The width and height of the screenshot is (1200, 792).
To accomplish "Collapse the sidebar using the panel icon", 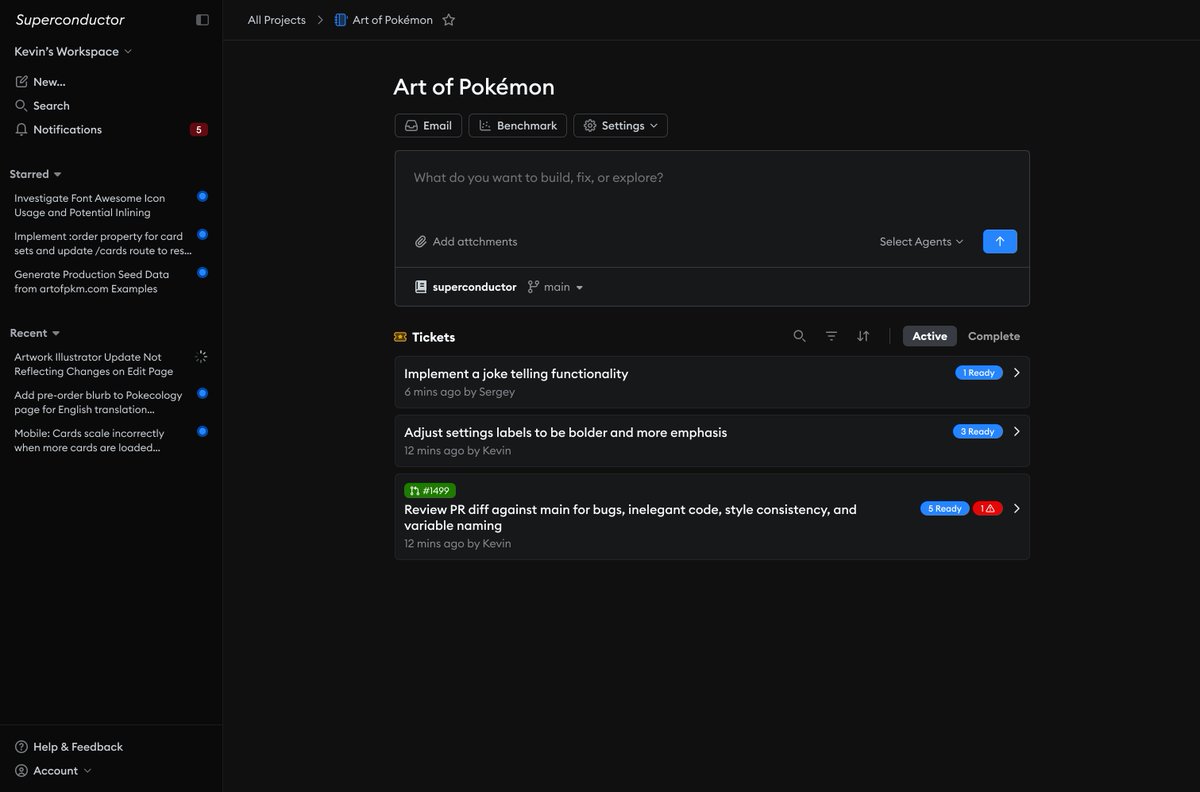I will click(202, 18).
